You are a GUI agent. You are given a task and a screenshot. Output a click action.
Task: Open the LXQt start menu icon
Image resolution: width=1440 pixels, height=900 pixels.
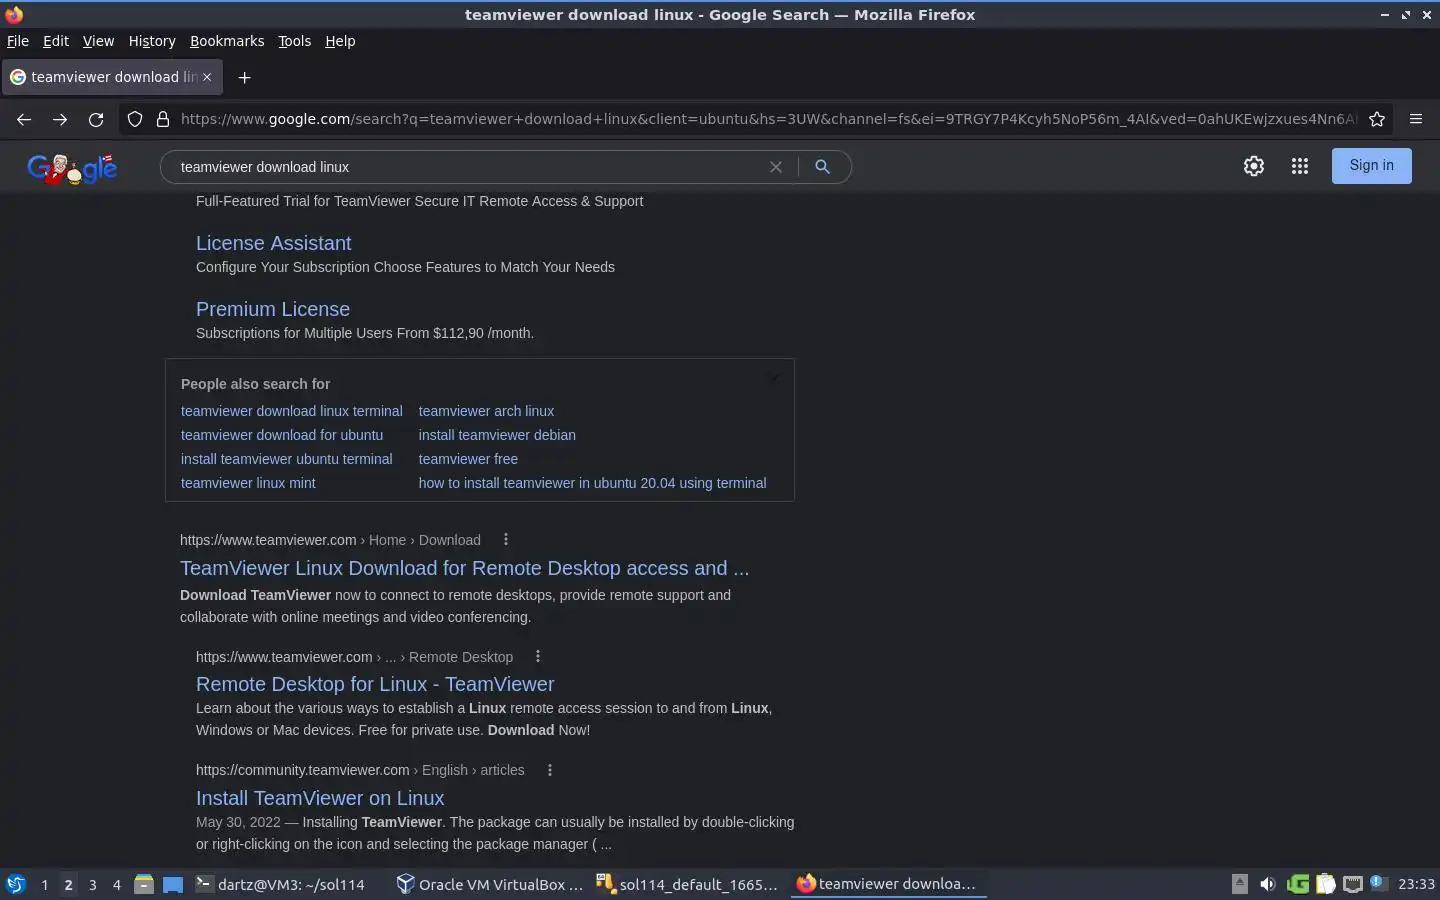click(15, 884)
